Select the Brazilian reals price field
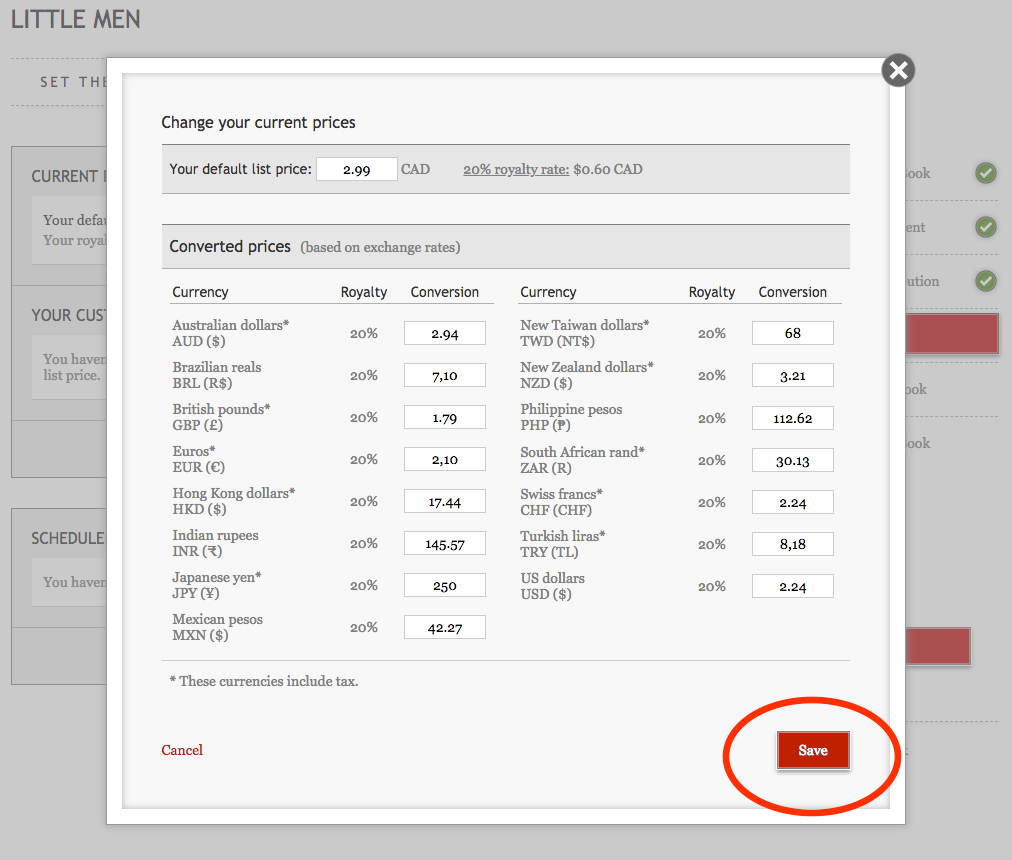 click(444, 376)
